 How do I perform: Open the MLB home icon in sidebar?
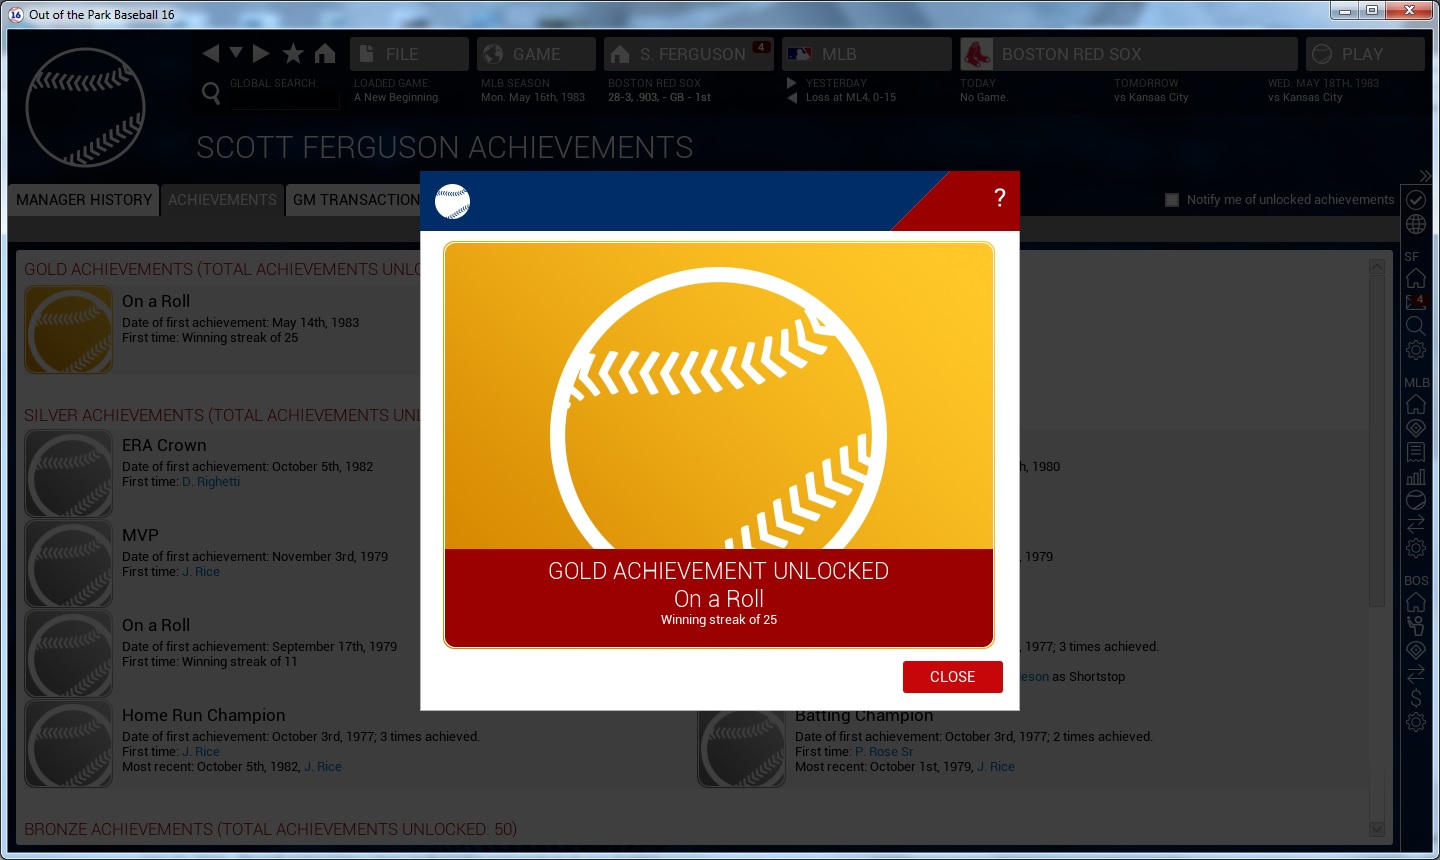tap(1416, 404)
